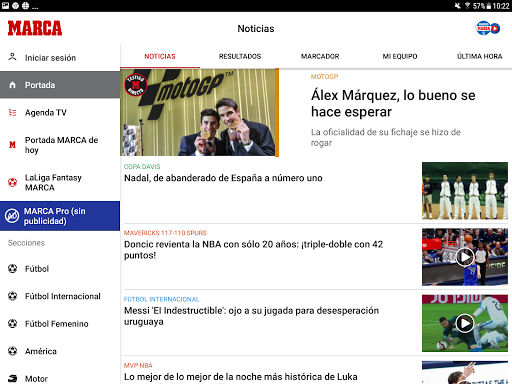The image size is (512, 384).
Task: Open the Mi Equipo tab
Action: [x=400, y=56]
